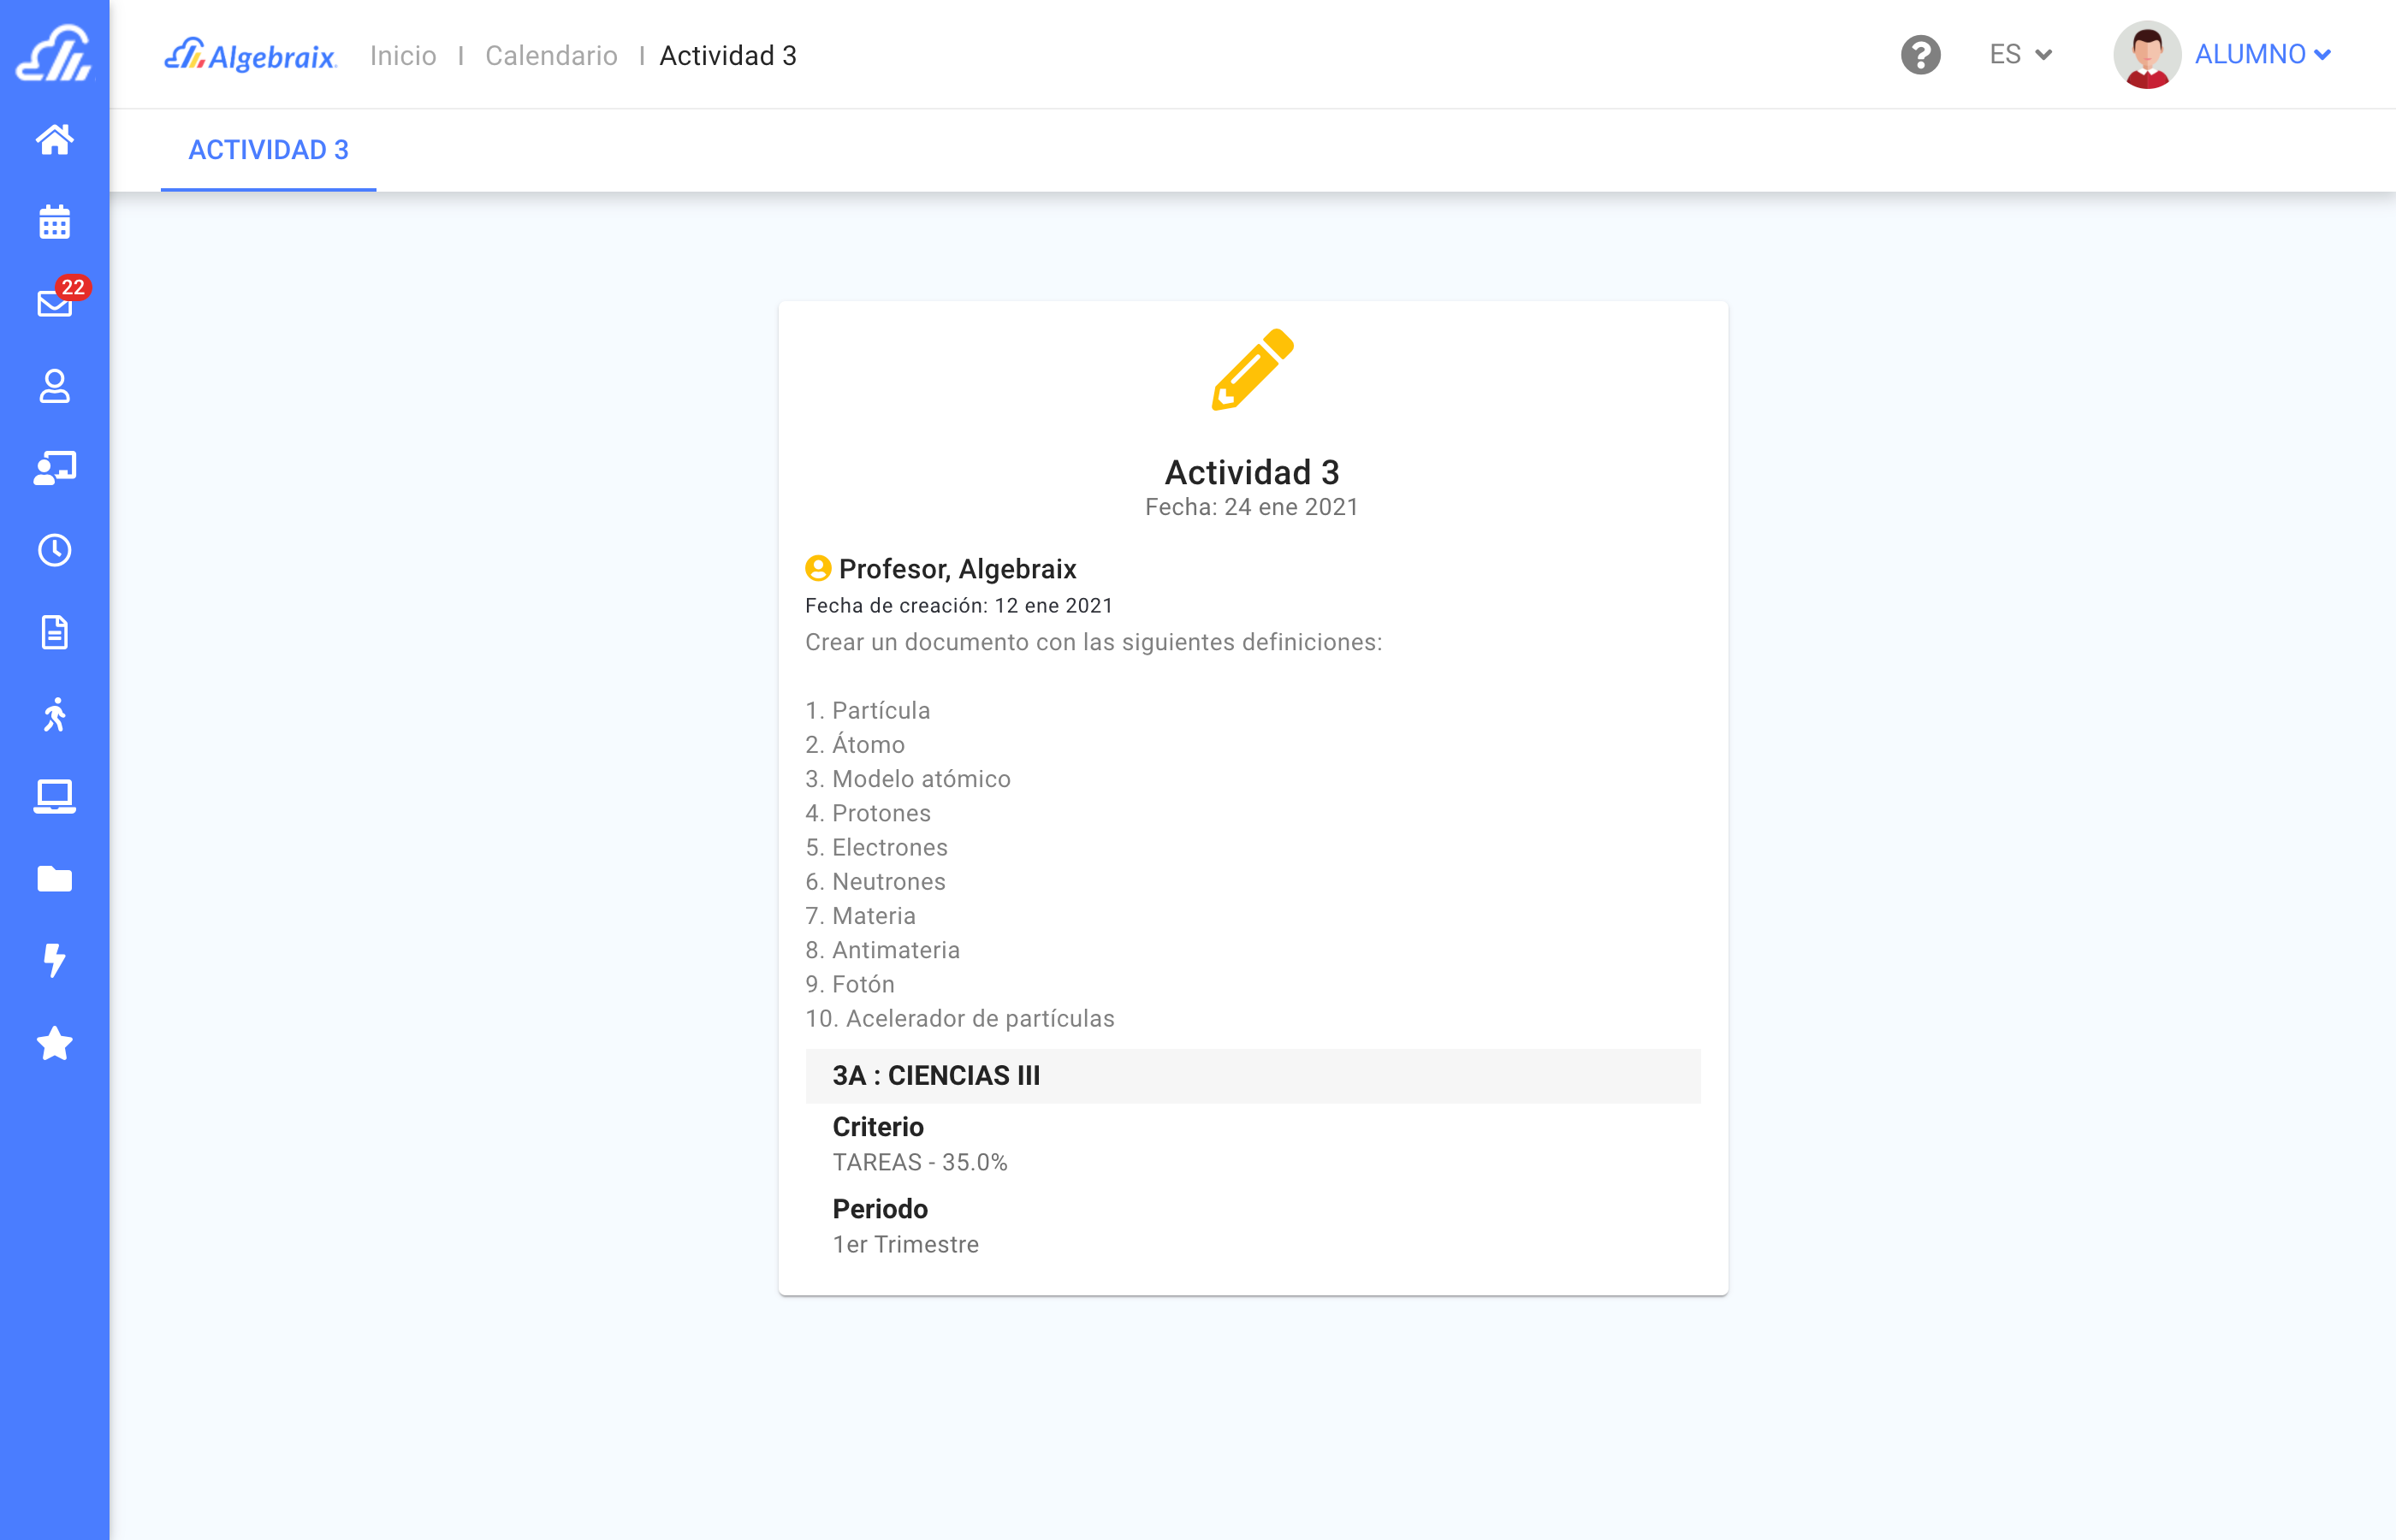The height and width of the screenshot is (1540, 2396).
Task: Select the ACTIVIDAD 3 tab
Action: pos(268,150)
